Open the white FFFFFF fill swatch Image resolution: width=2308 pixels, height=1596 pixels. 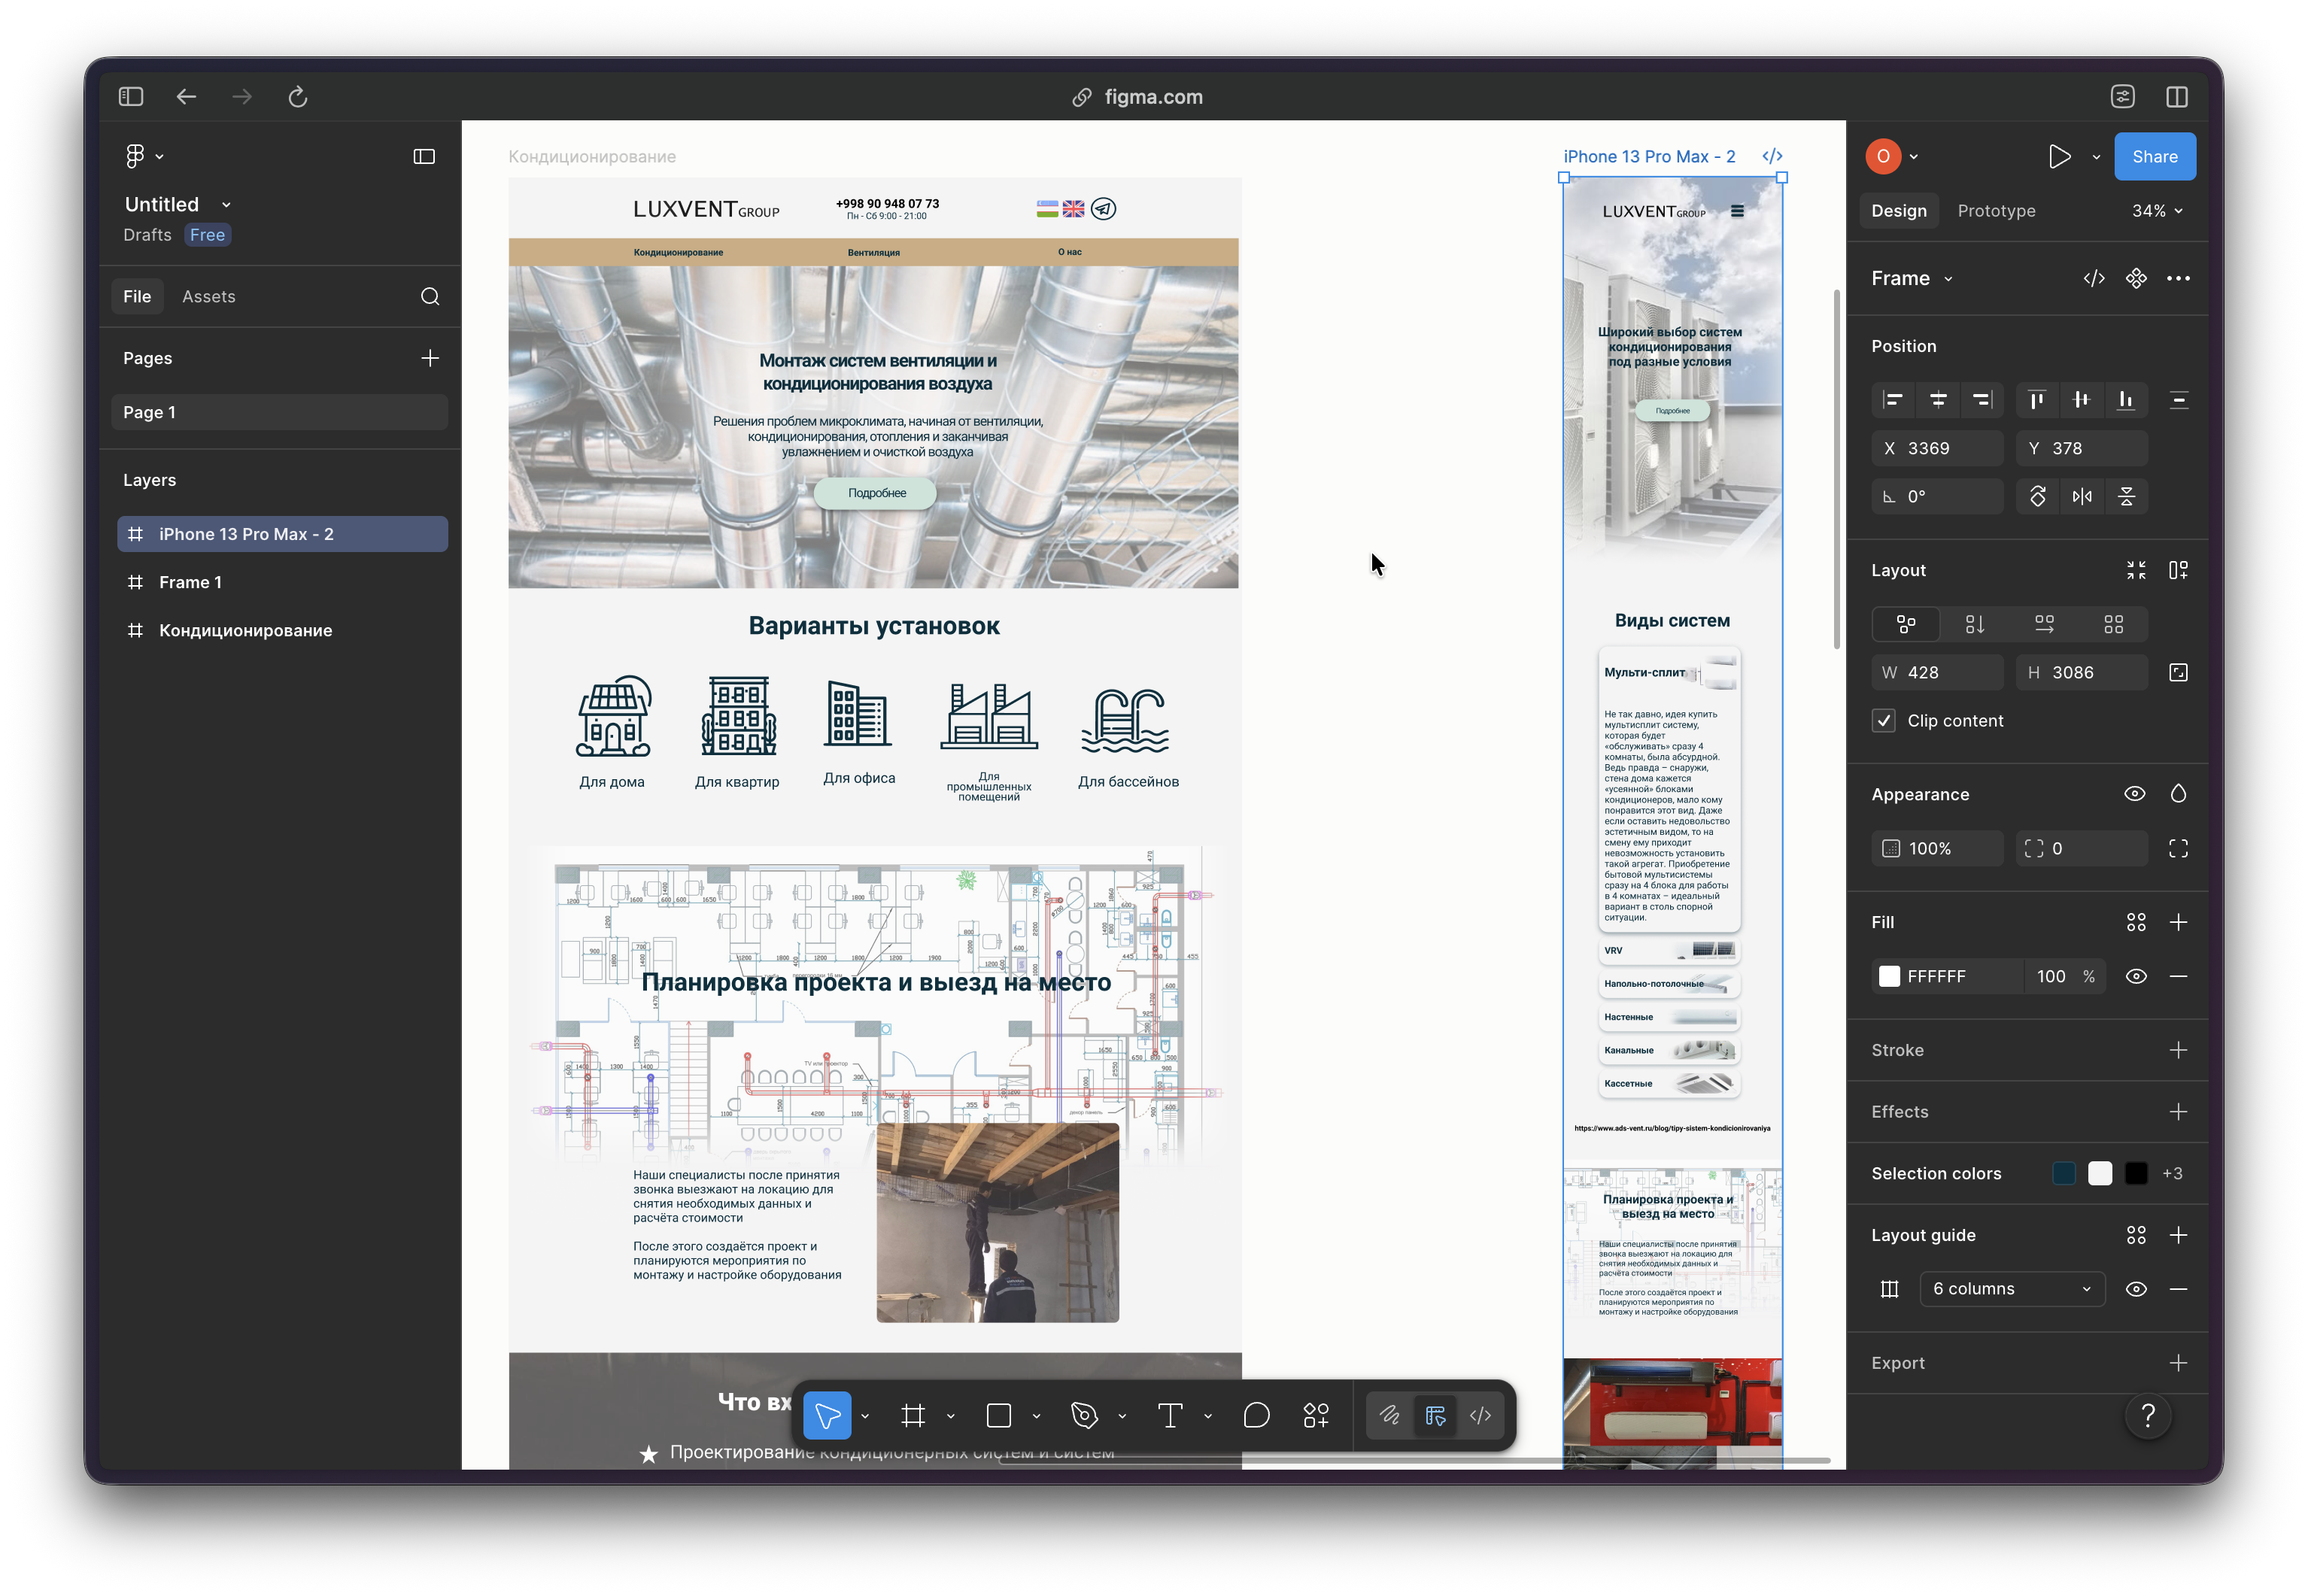coord(1889,976)
